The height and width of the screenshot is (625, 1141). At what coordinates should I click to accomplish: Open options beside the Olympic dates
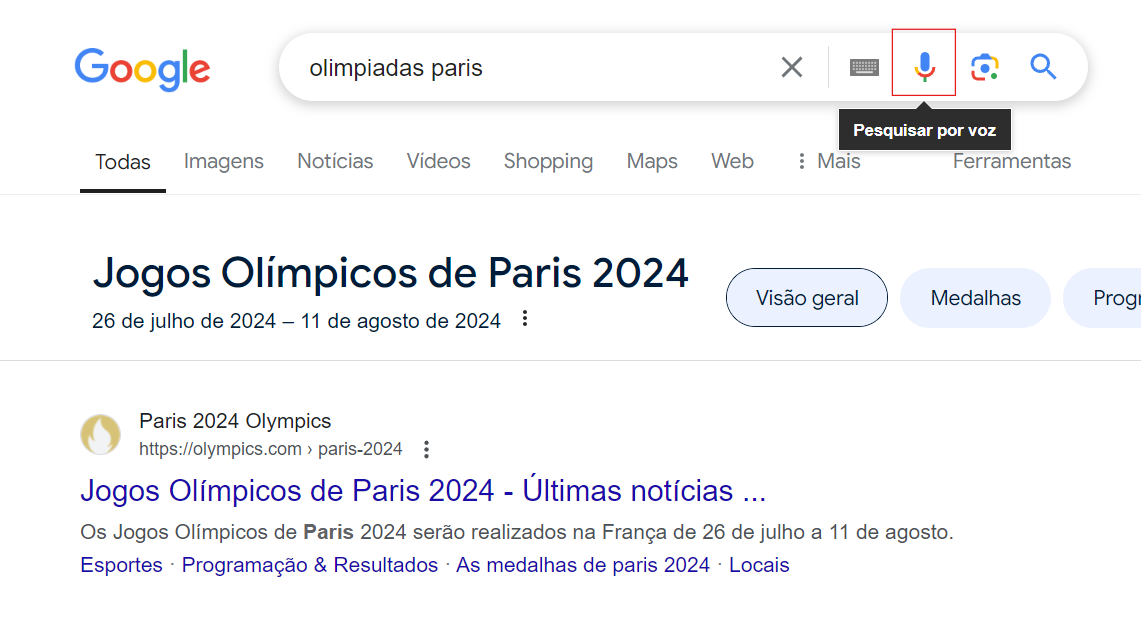pos(525,319)
